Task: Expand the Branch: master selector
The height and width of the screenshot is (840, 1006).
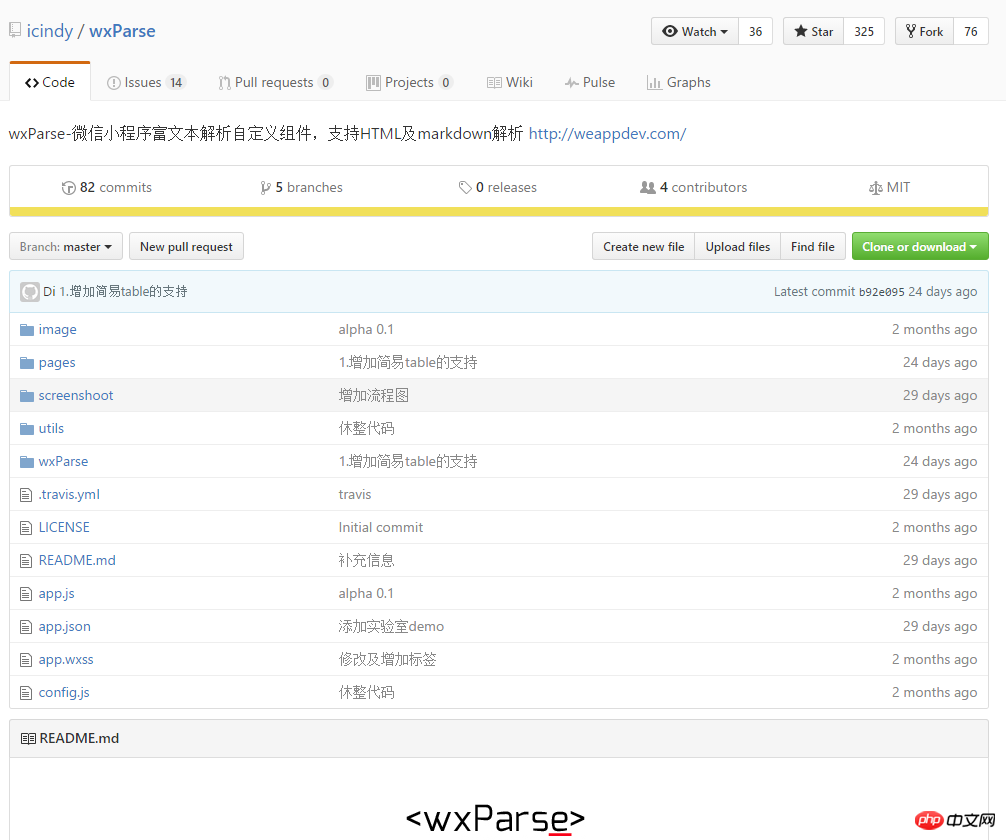Action: (x=66, y=247)
